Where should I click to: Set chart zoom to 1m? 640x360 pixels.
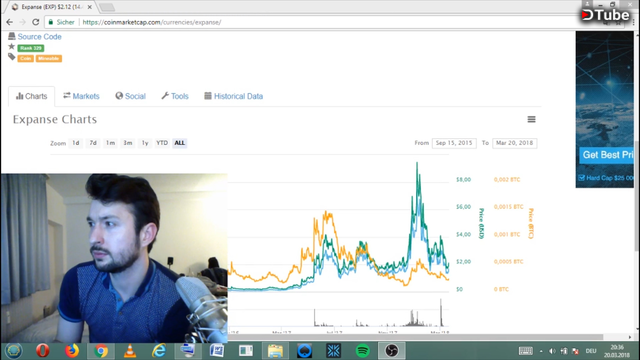[x=110, y=143]
